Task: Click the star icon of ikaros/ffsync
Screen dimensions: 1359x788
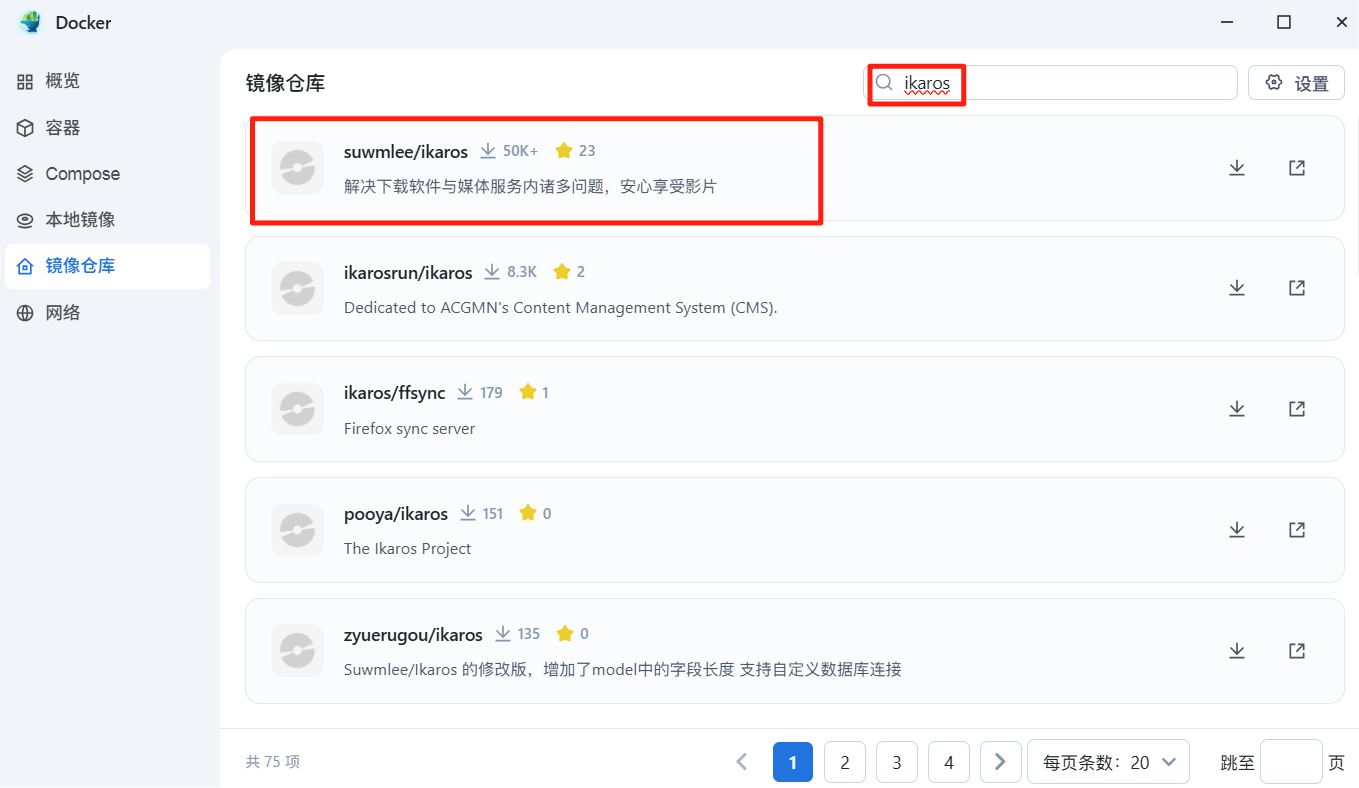Action: [x=528, y=393]
